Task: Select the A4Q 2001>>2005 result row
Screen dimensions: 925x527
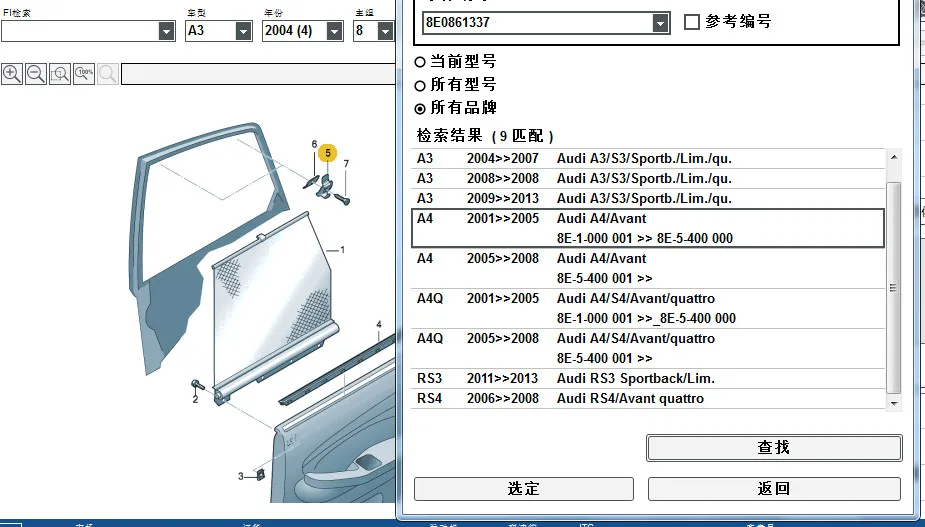Action: [x=648, y=308]
